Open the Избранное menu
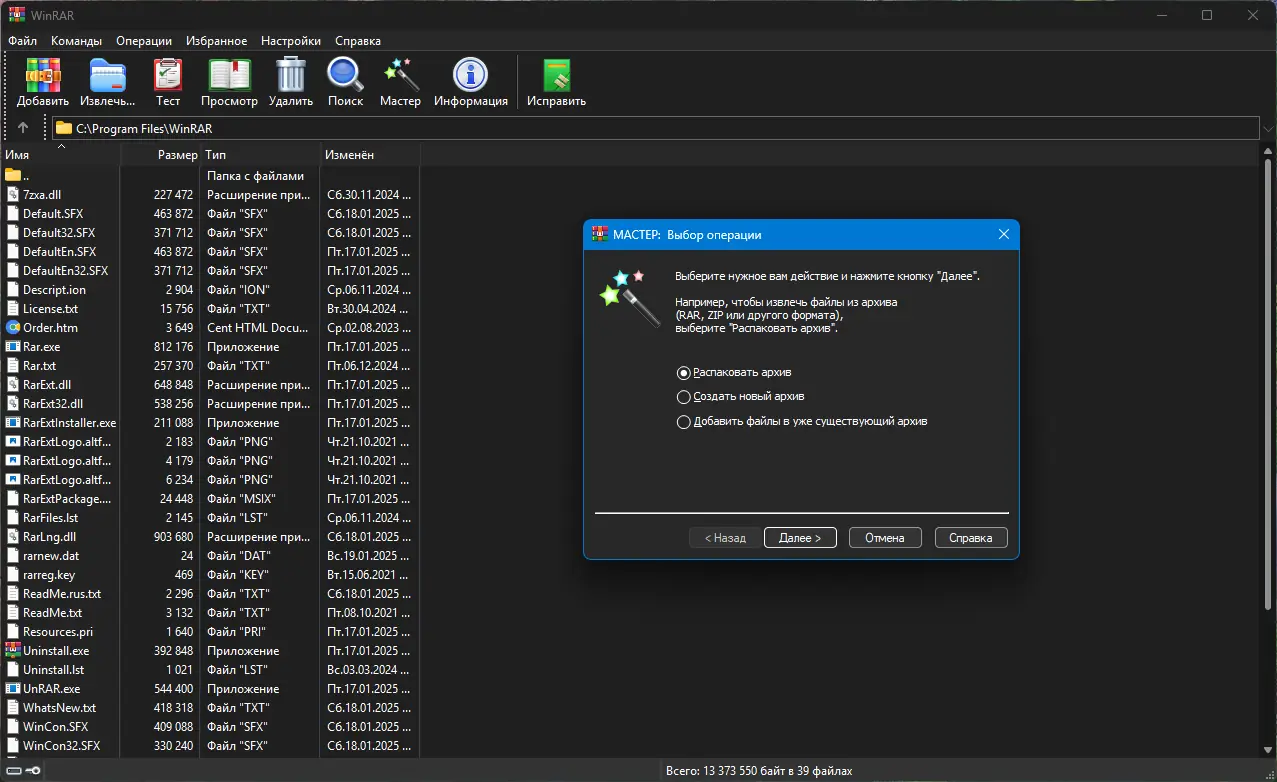This screenshot has height=782, width=1277. (216, 41)
